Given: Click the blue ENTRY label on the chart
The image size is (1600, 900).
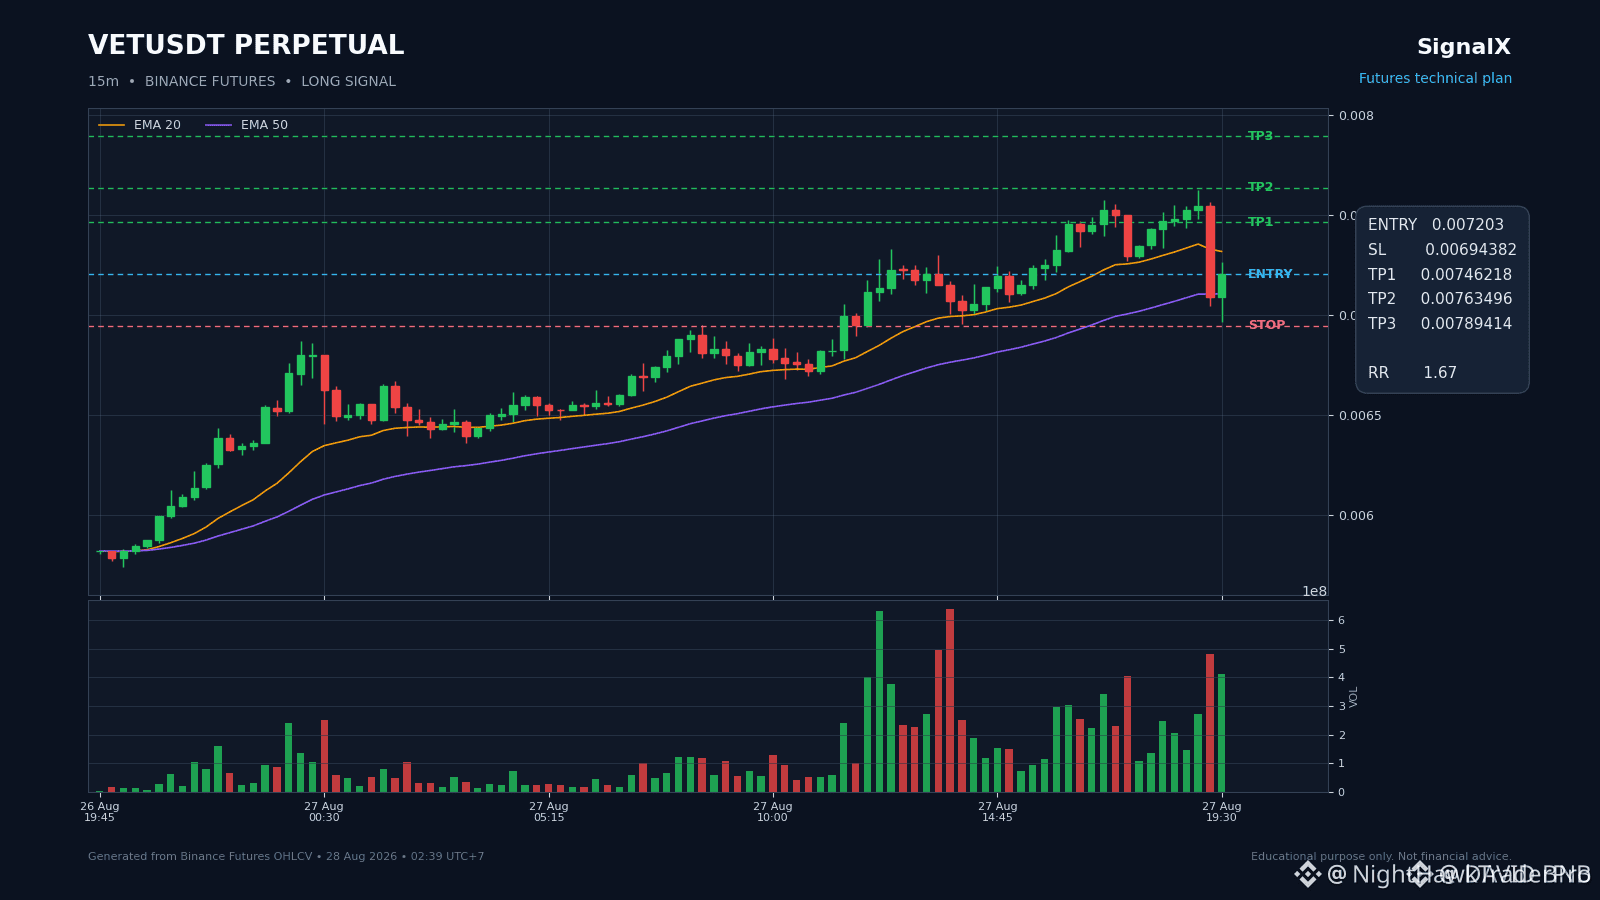Looking at the screenshot, I should pos(1270,274).
